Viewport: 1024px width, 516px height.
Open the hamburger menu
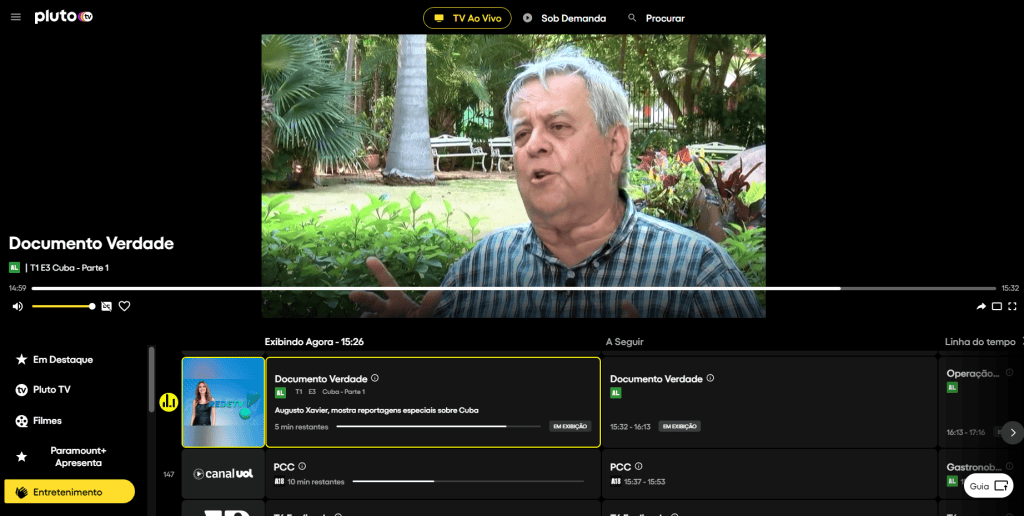[16, 17]
